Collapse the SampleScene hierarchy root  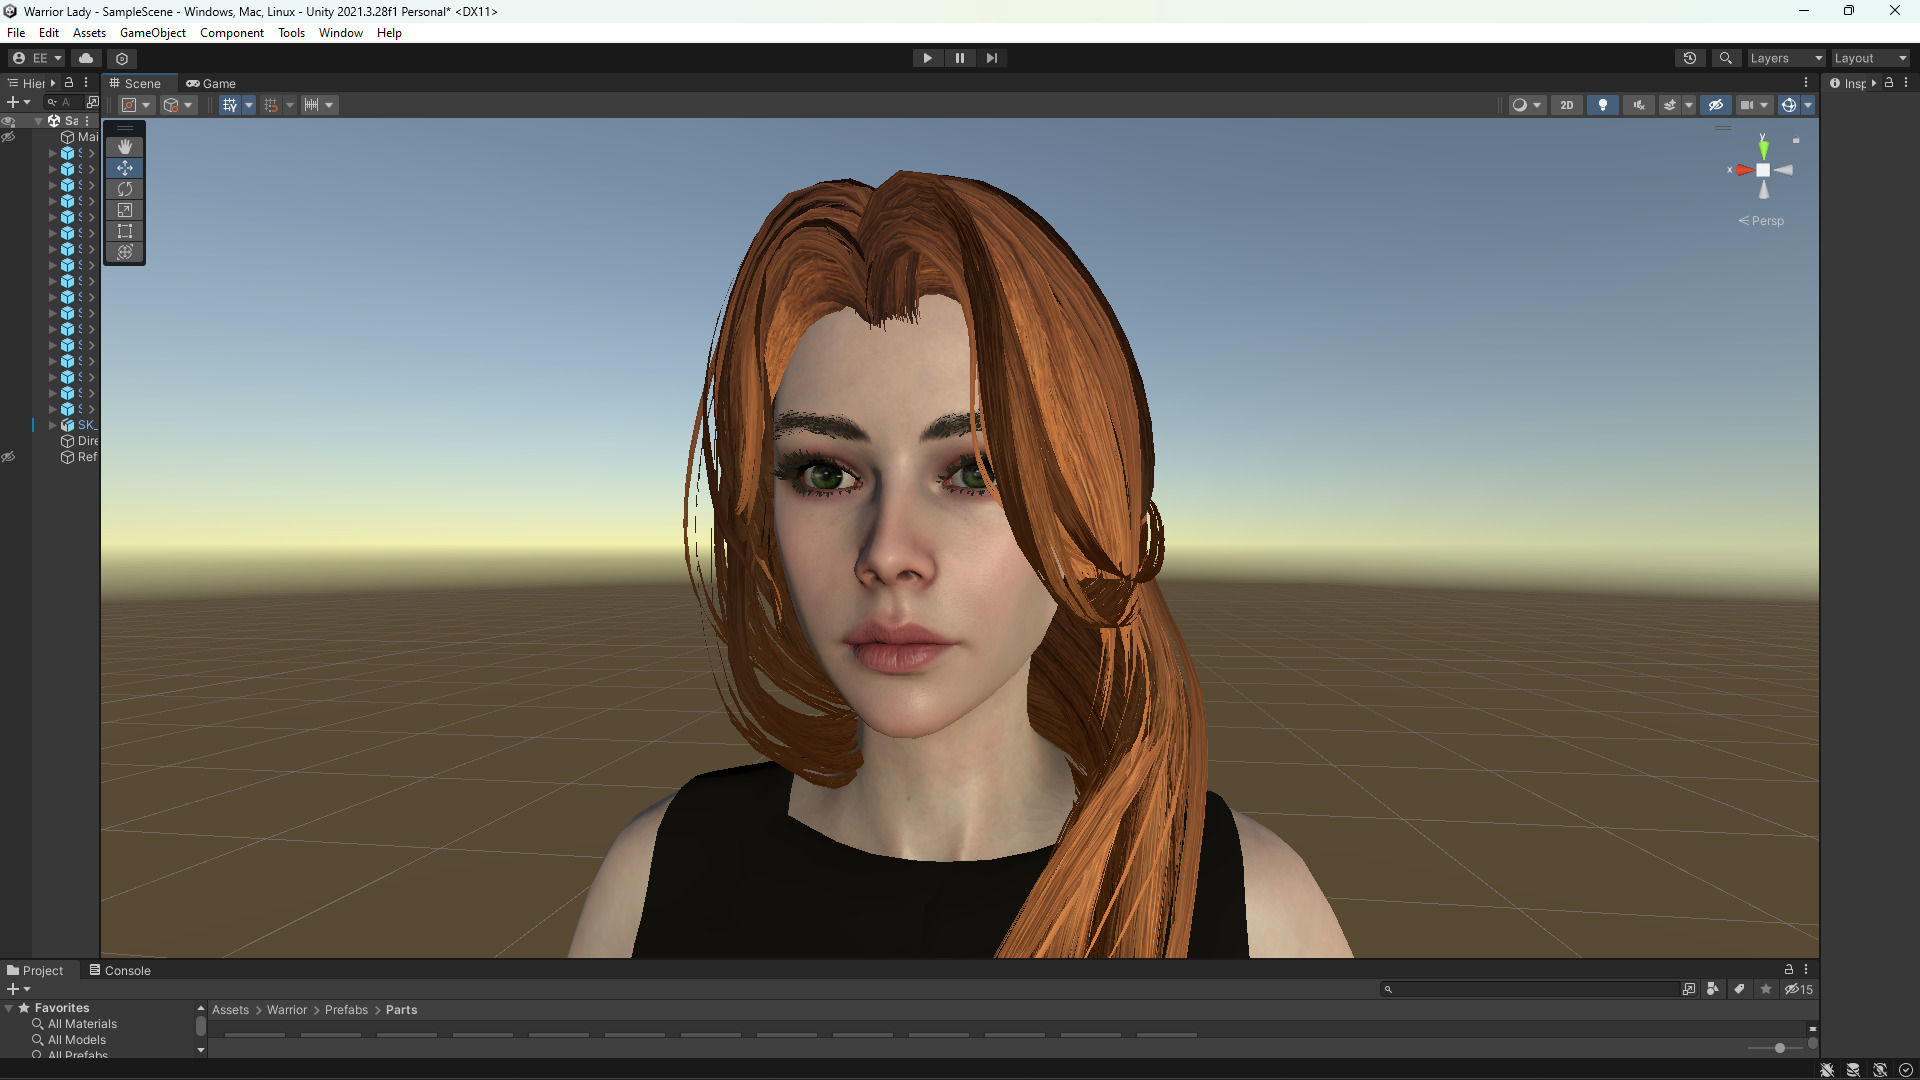click(38, 121)
